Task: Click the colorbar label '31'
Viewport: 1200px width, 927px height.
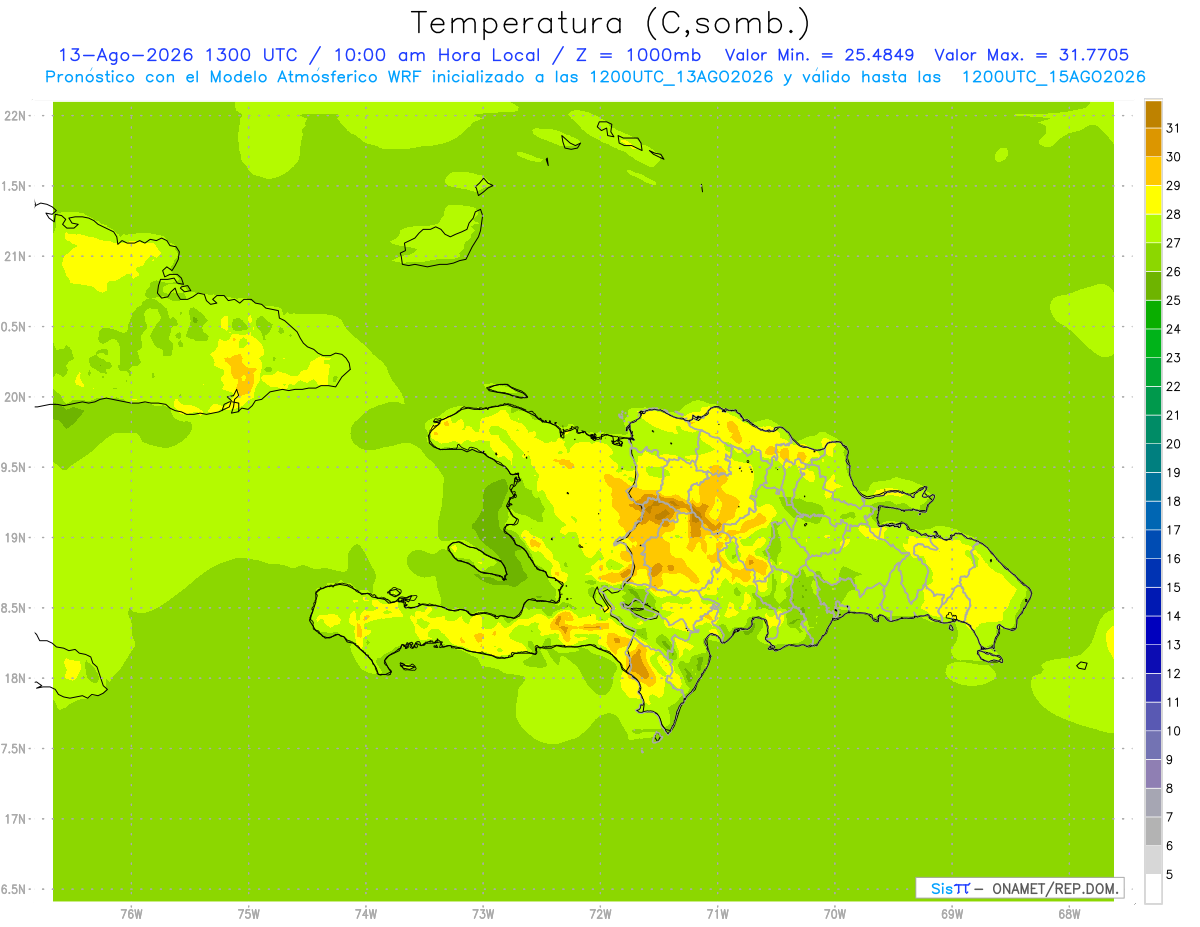Action: click(1174, 127)
